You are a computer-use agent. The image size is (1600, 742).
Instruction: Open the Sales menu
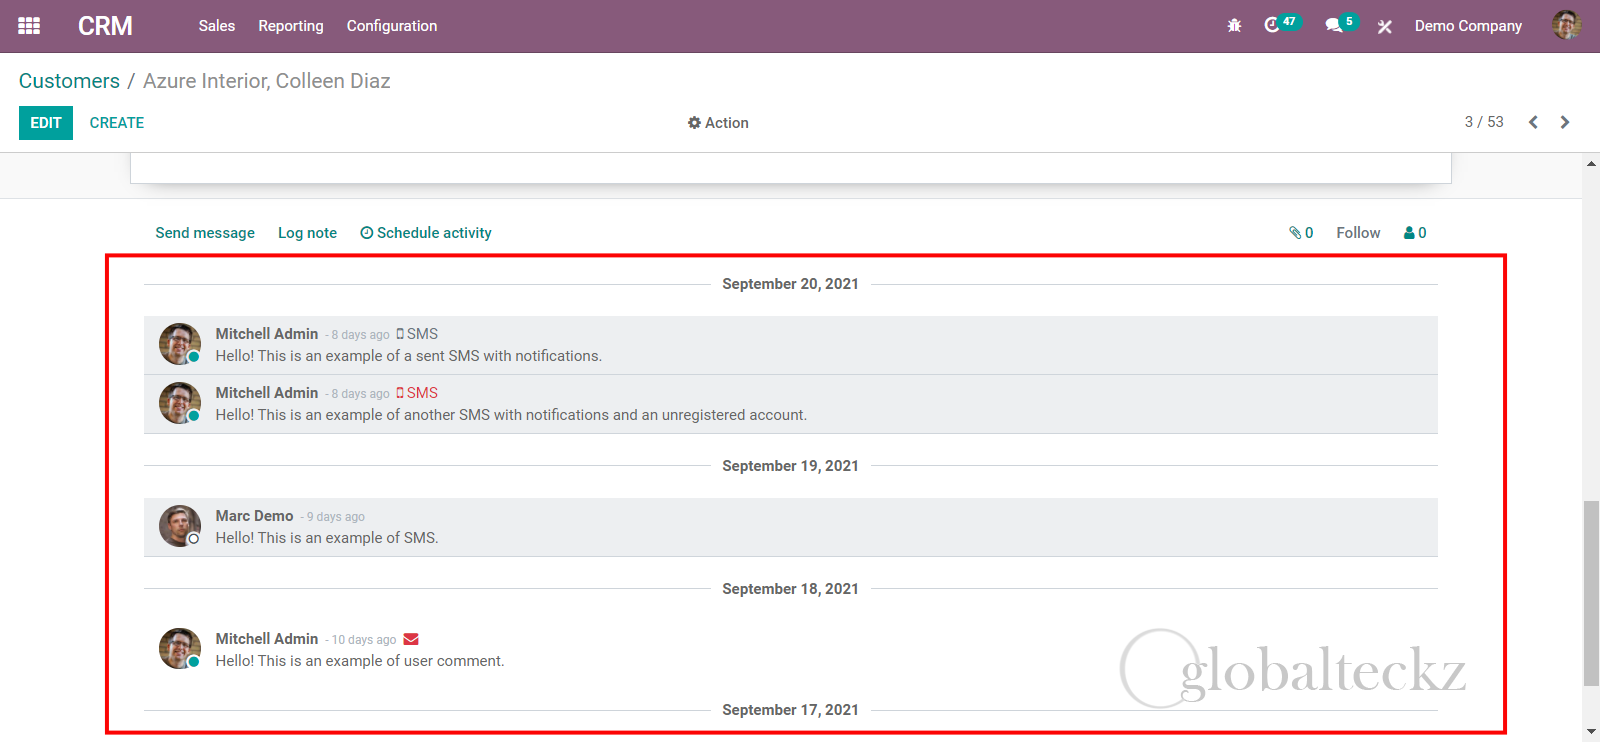(216, 26)
